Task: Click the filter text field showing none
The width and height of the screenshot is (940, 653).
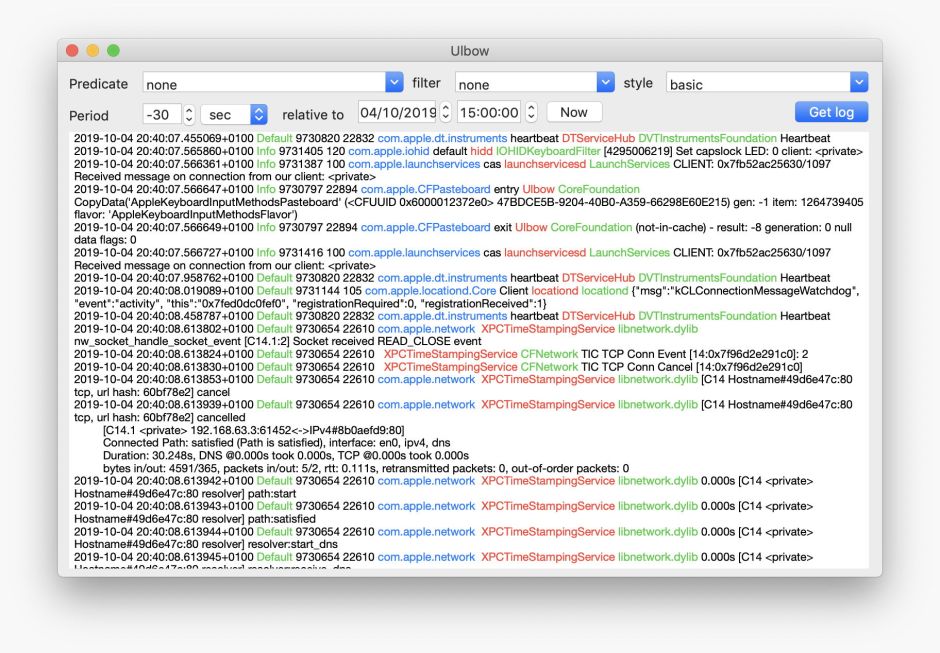Action: [x=525, y=84]
